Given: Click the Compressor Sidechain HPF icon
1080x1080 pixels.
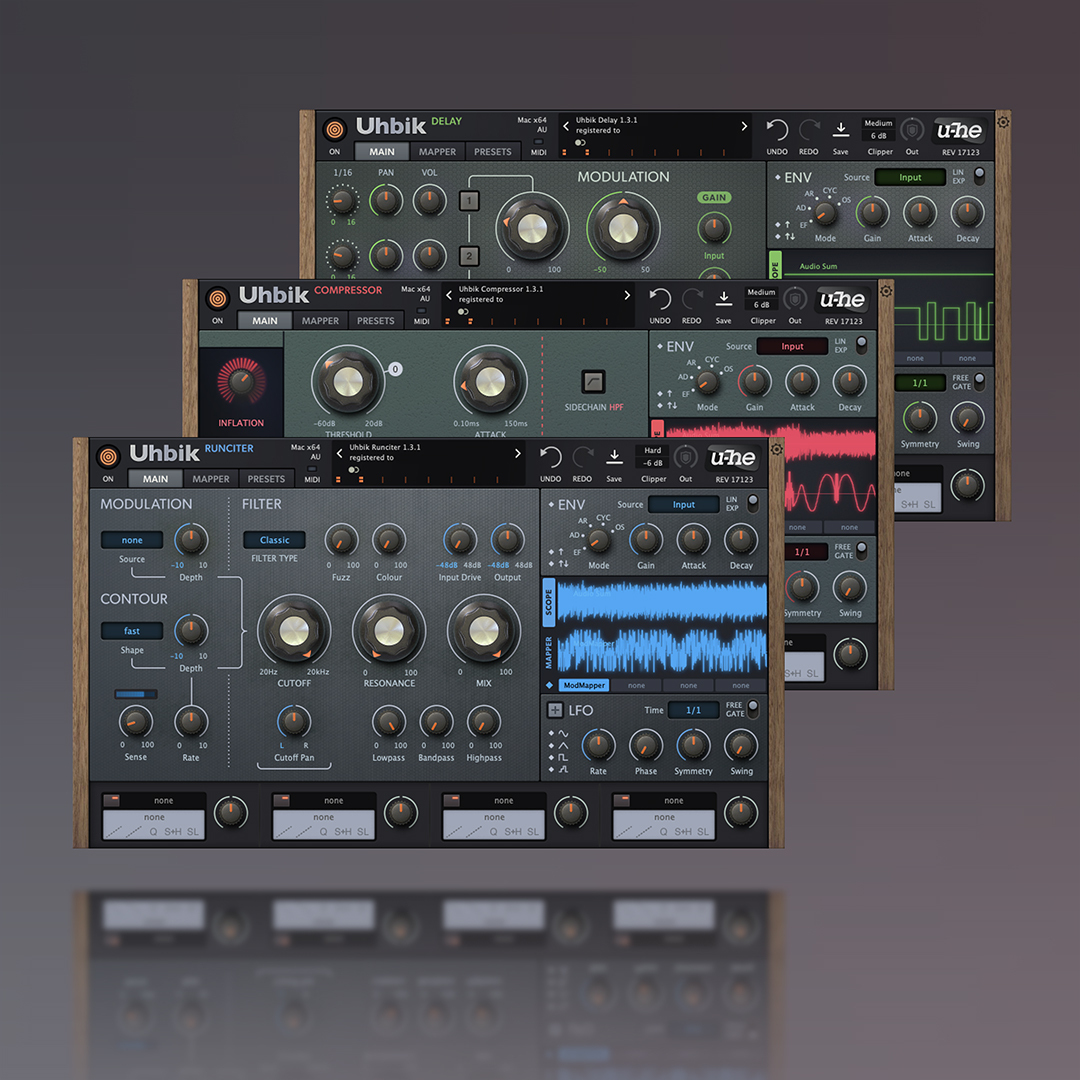Looking at the screenshot, I should (x=593, y=382).
